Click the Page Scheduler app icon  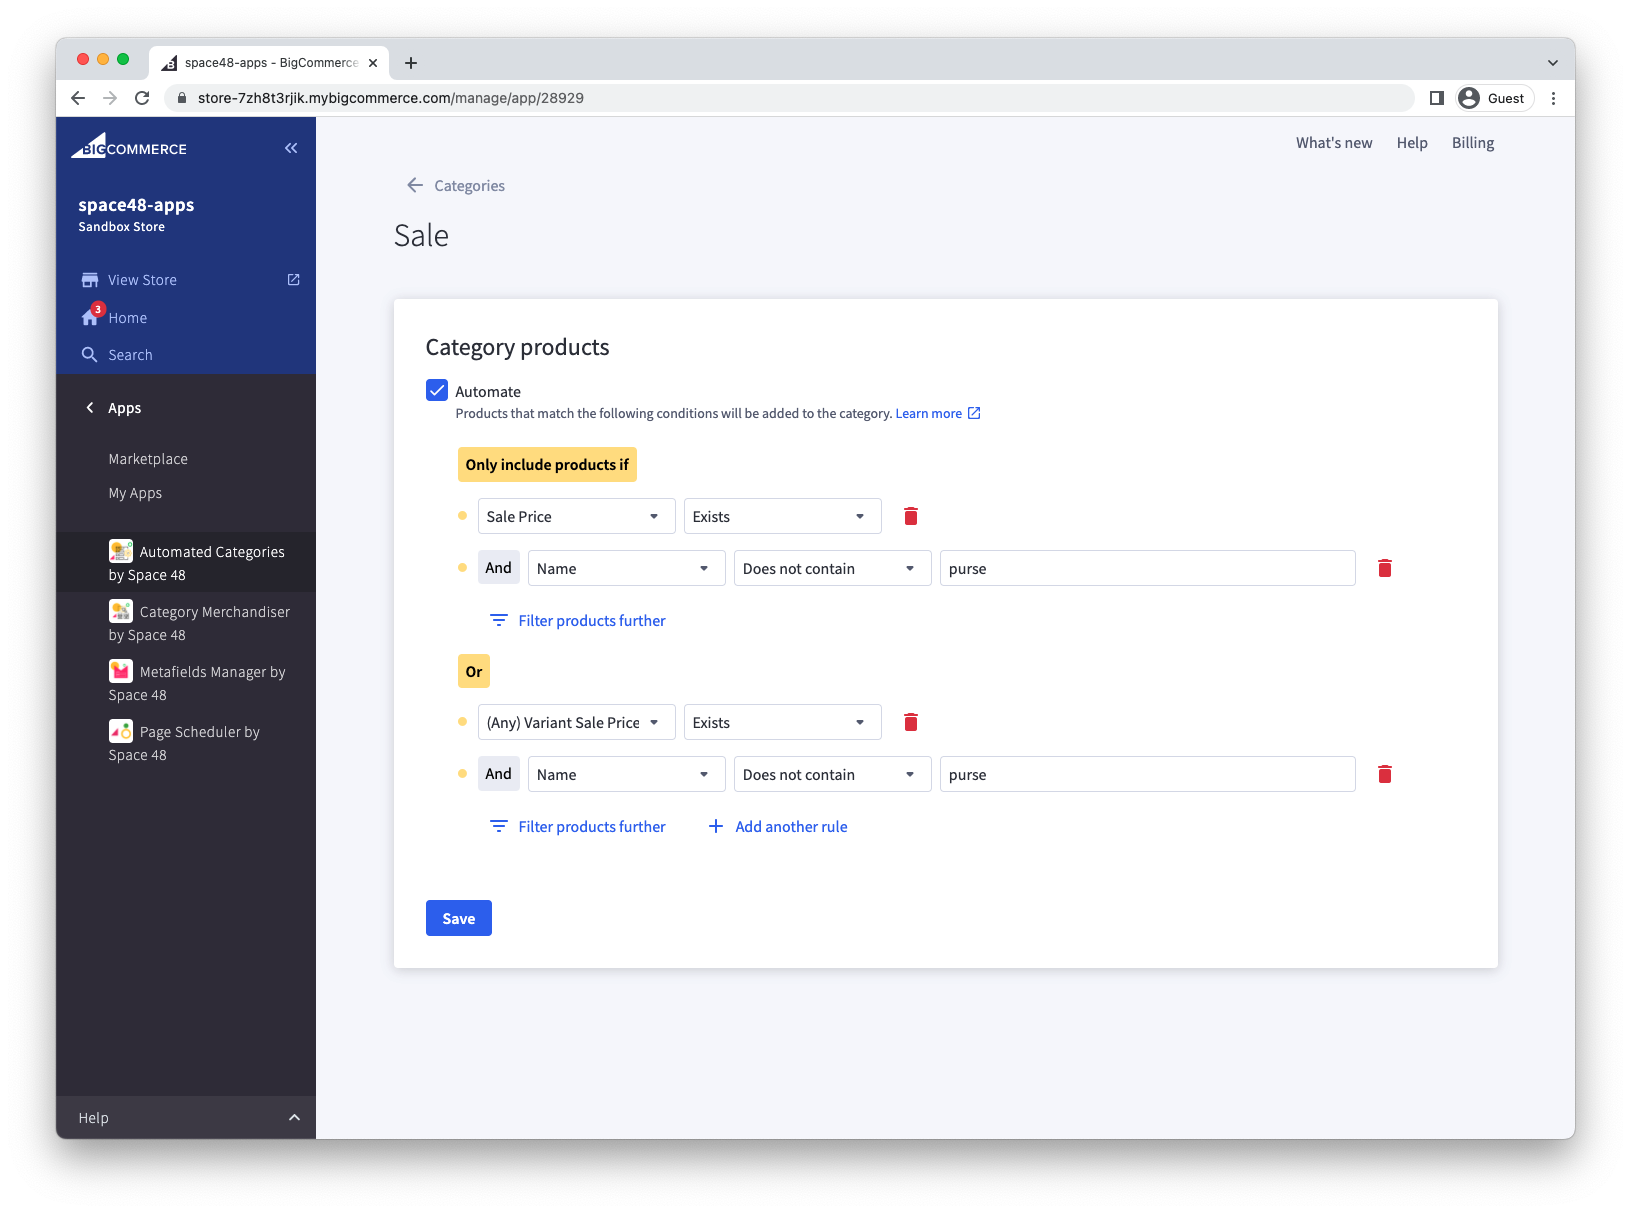tap(121, 731)
